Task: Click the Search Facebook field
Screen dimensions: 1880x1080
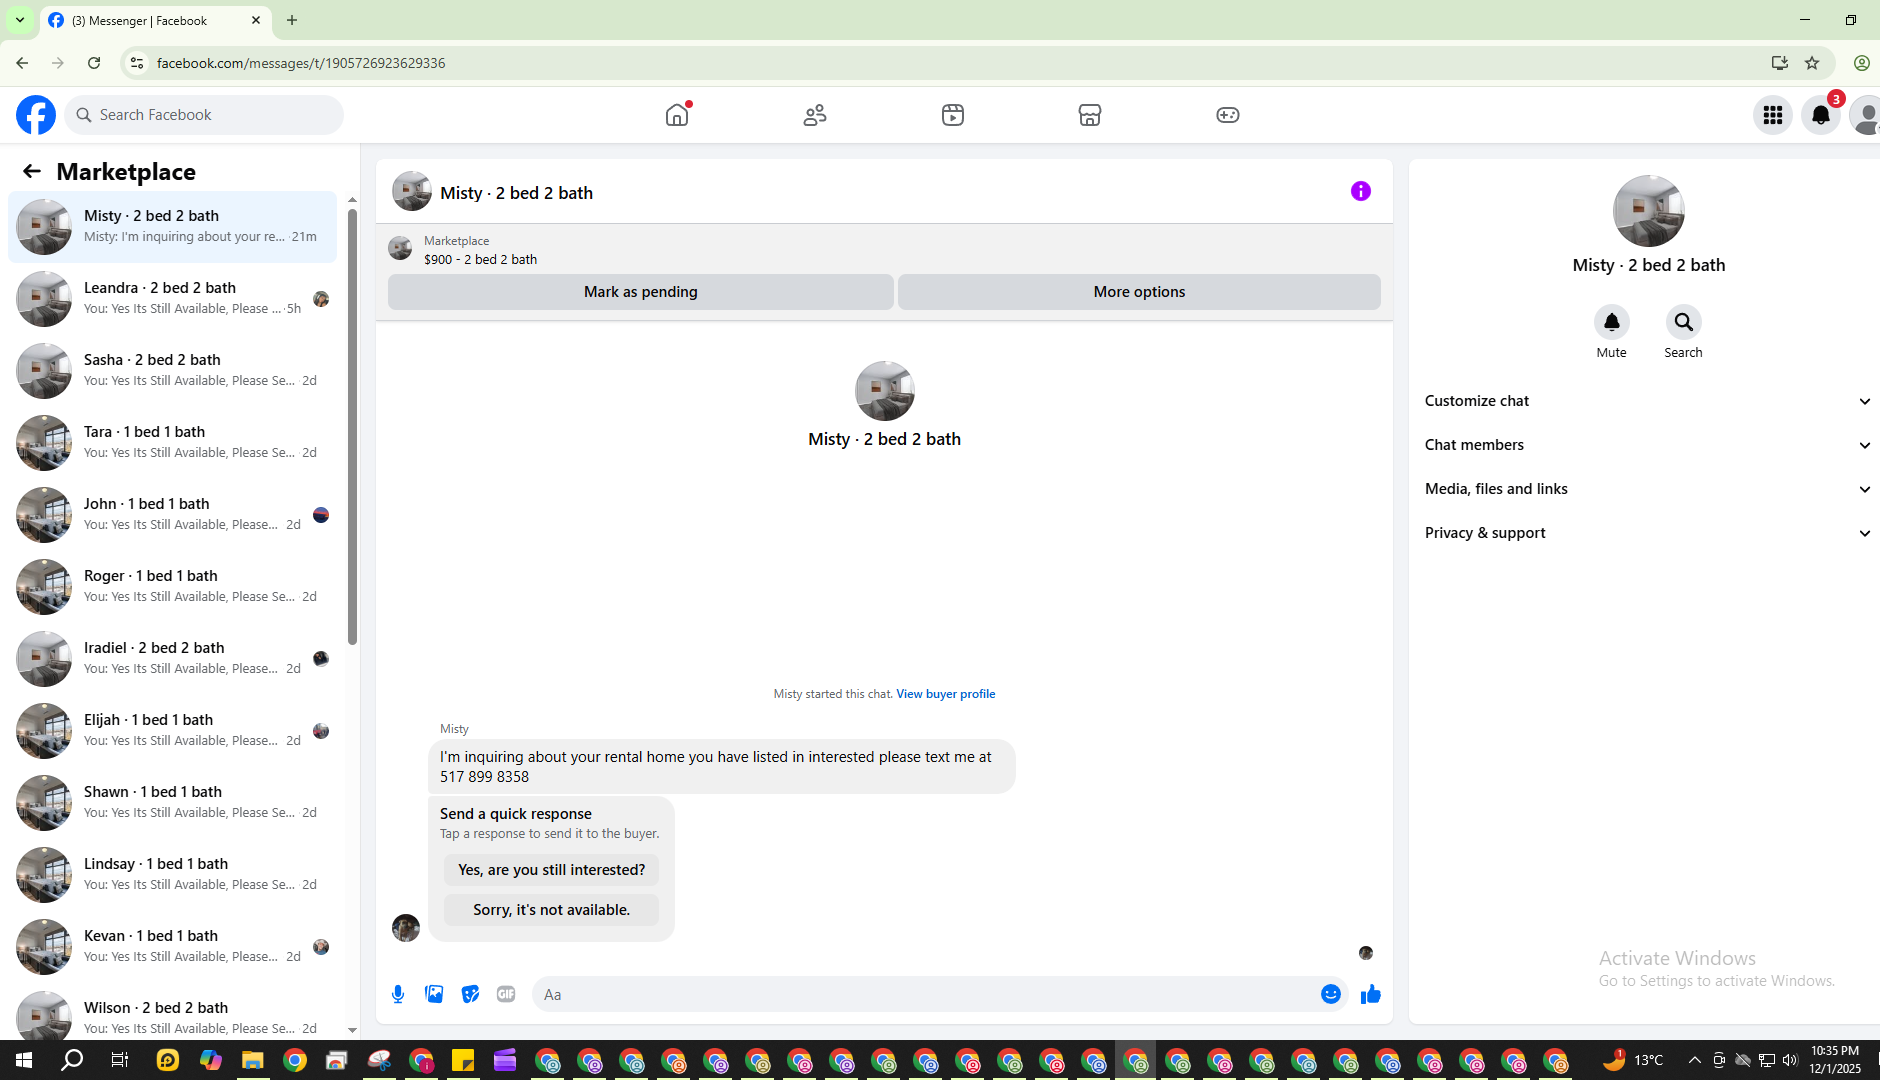Action: pos(204,115)
